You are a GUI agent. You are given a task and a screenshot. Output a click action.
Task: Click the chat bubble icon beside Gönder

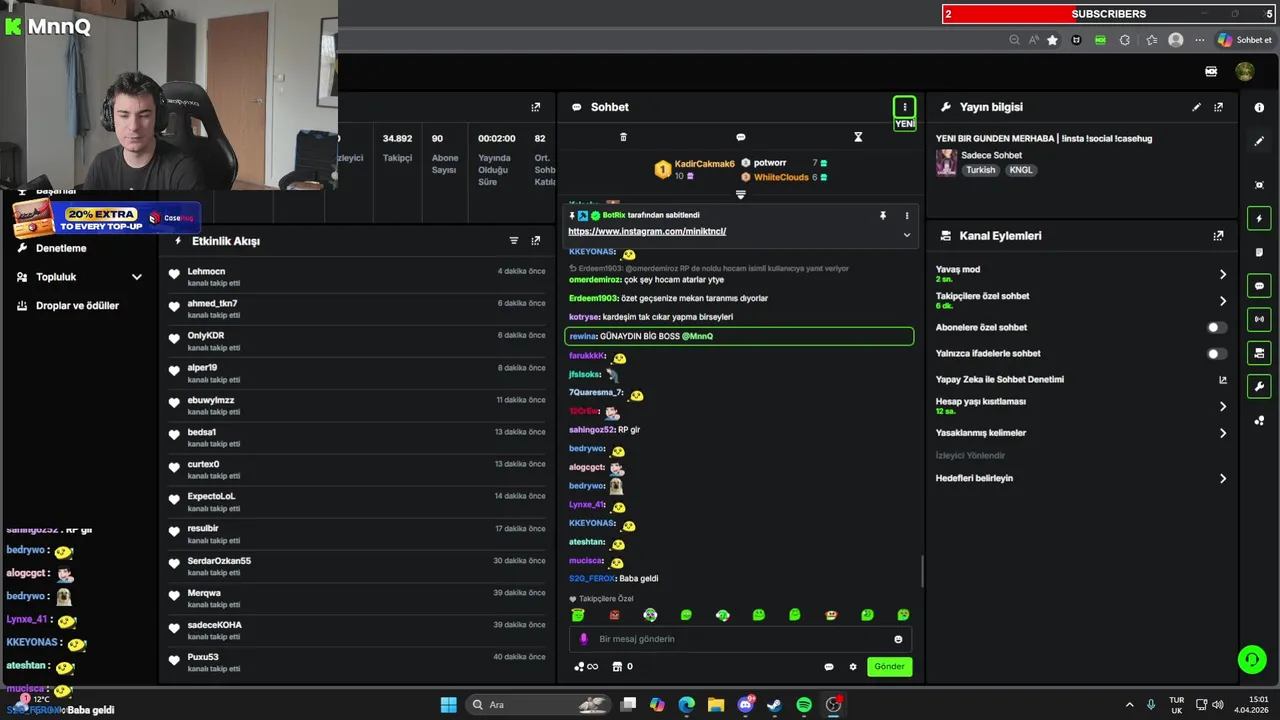point(829,667)
